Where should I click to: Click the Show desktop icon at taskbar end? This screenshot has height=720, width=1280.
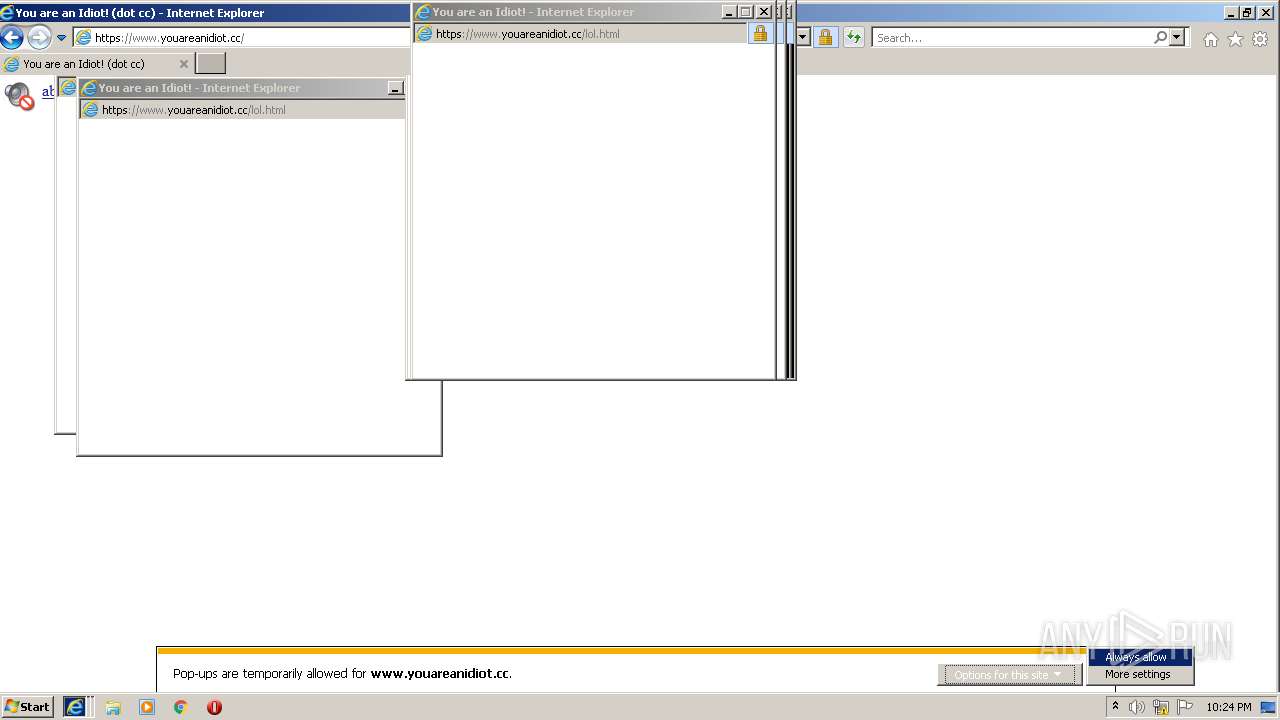click(1268, 707)
